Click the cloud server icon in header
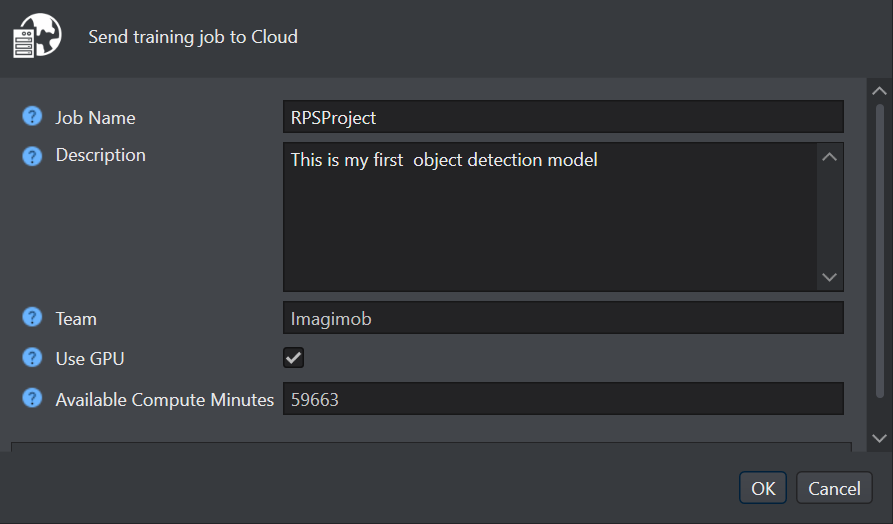This screenshot has width=893, height=524. [37, 35]
